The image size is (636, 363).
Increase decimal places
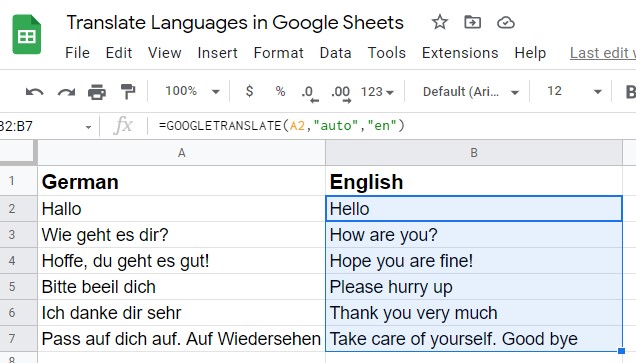point(341,93)
